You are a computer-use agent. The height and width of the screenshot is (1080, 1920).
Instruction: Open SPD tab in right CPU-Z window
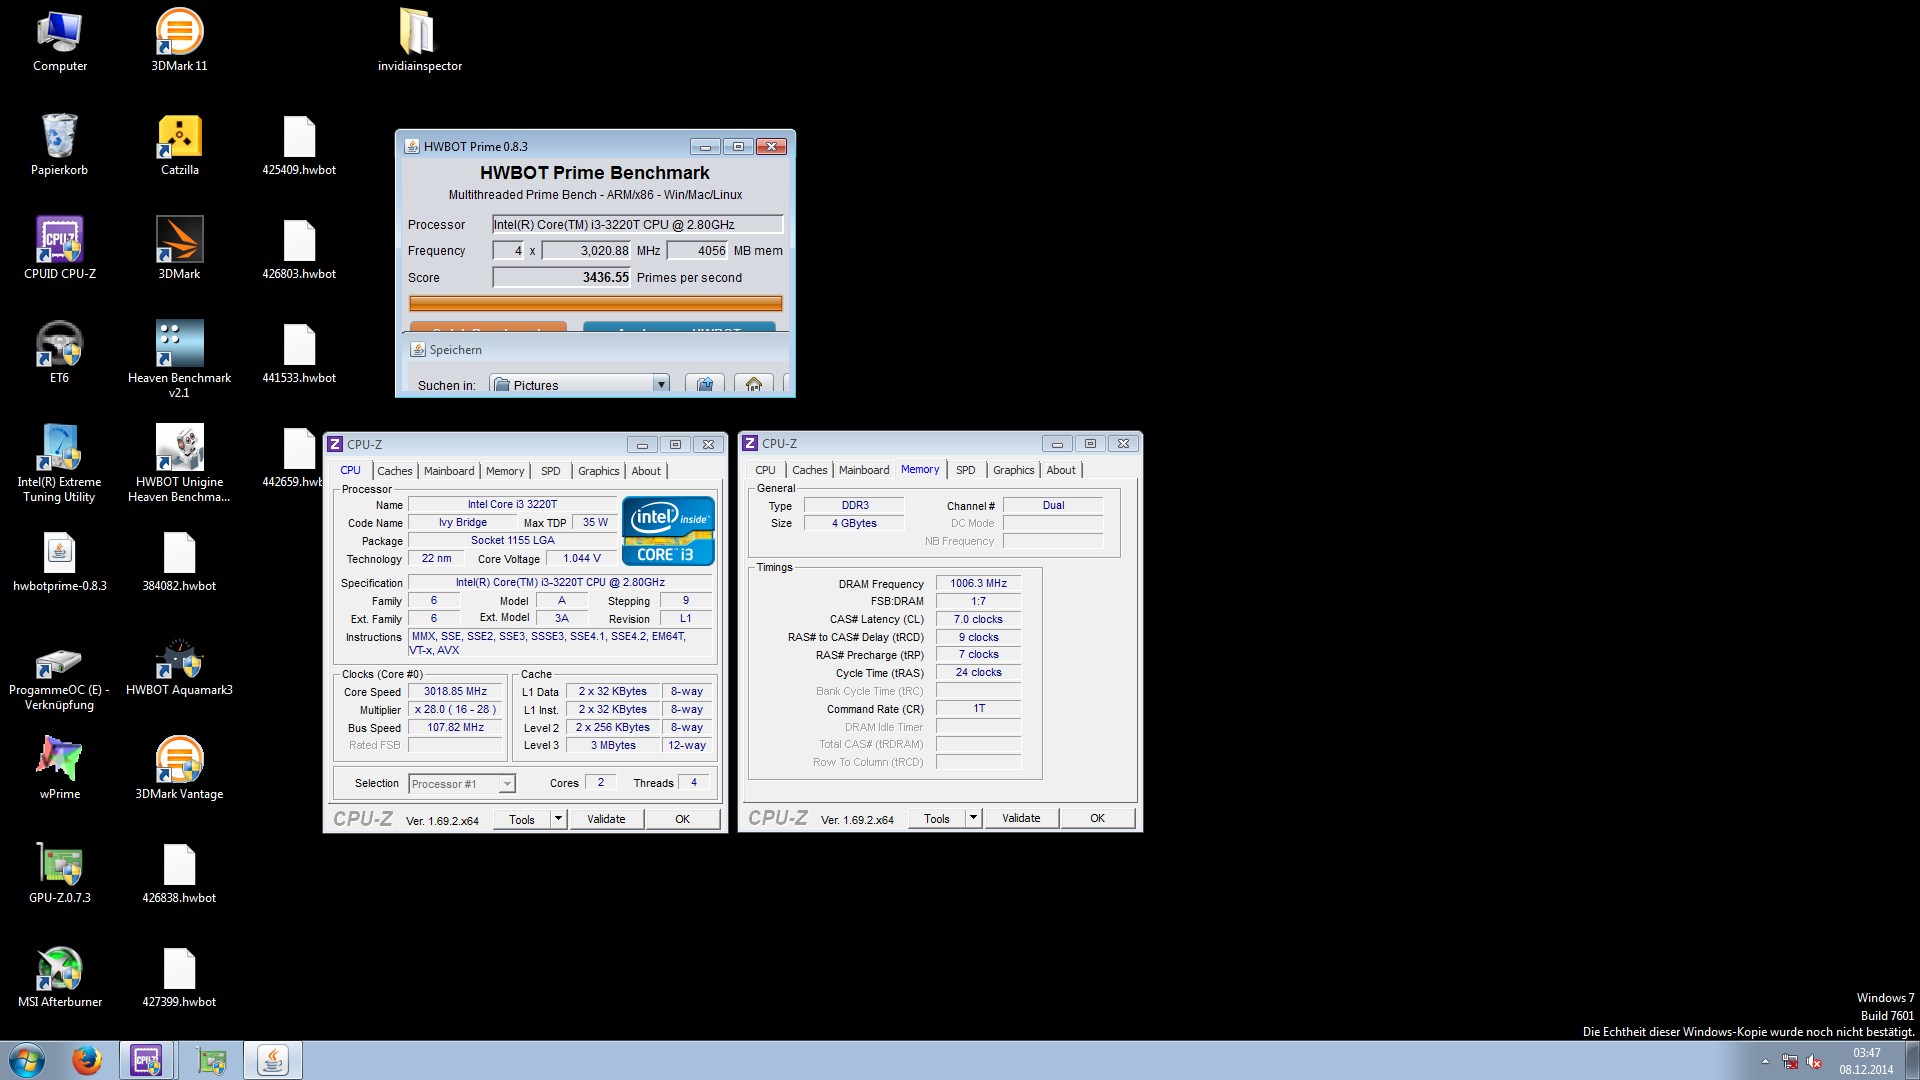coord(966,470)
